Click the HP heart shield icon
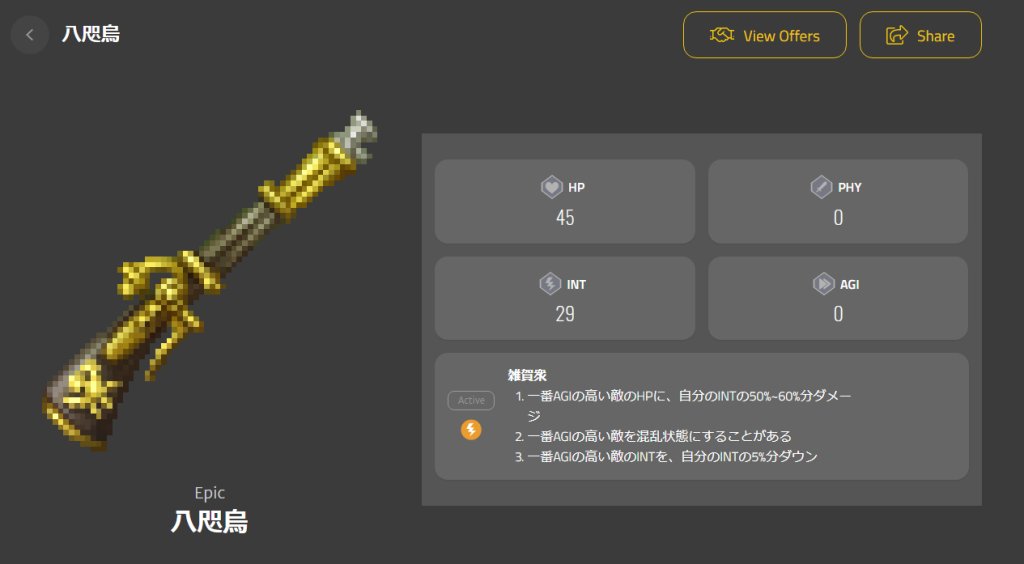The image size is (1024, 564). point(552,187)
